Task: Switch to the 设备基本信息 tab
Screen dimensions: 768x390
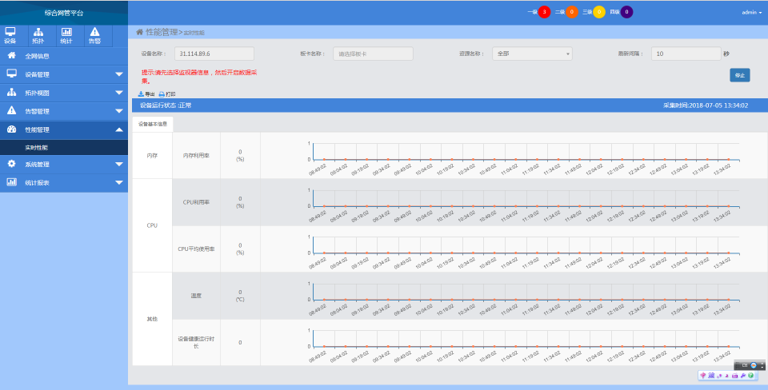Action: [x=152, y=124]
